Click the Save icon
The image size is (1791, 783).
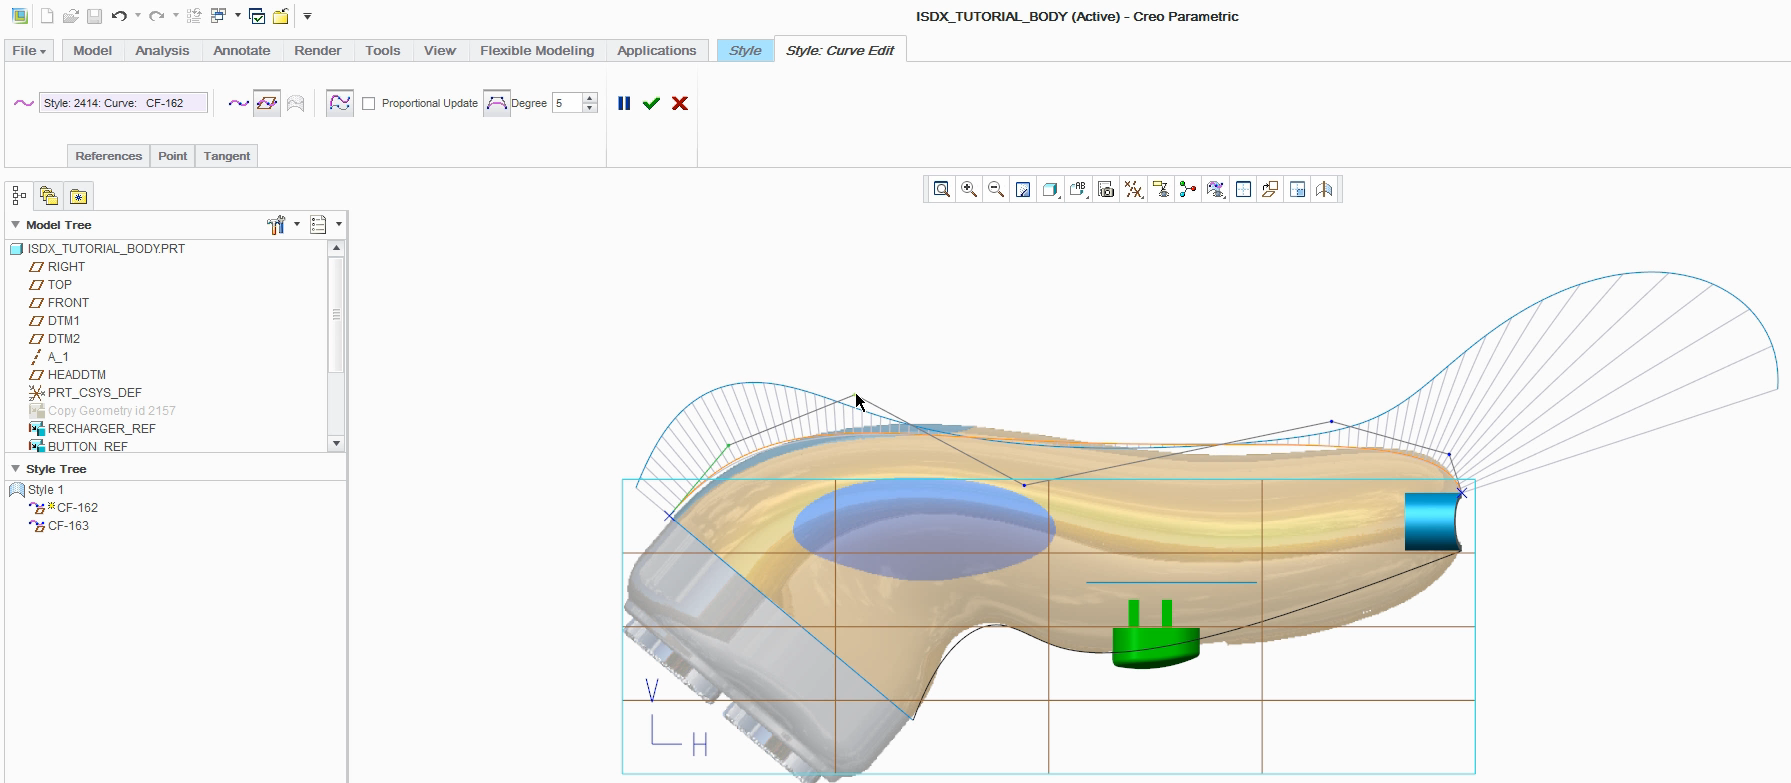[x=94, y=16]
